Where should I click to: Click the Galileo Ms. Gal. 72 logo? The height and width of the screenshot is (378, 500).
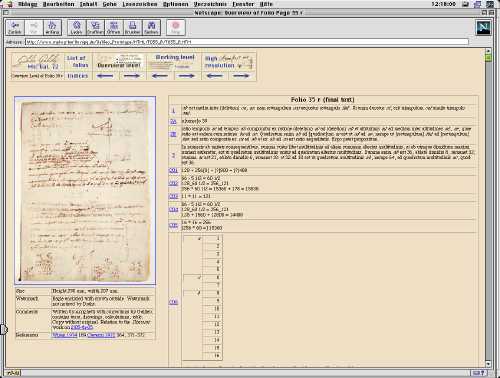tap(37, 62)
